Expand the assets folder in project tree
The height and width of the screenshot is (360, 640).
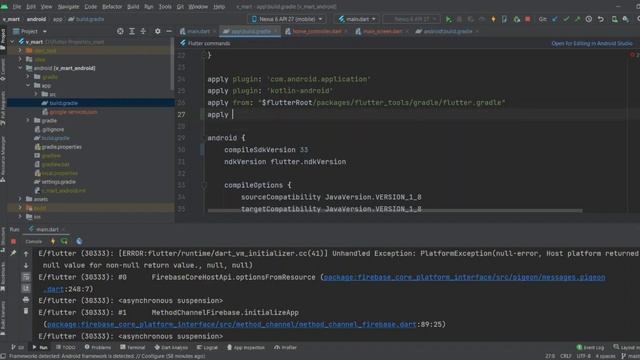20,199
